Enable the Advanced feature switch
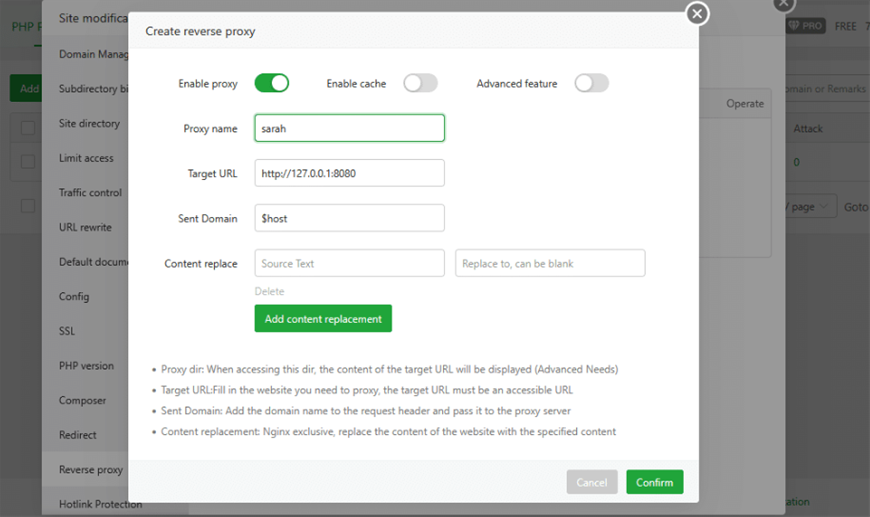The width and height of the screenshot is (870, 517). pyautogui.click(x=591, y=83)
